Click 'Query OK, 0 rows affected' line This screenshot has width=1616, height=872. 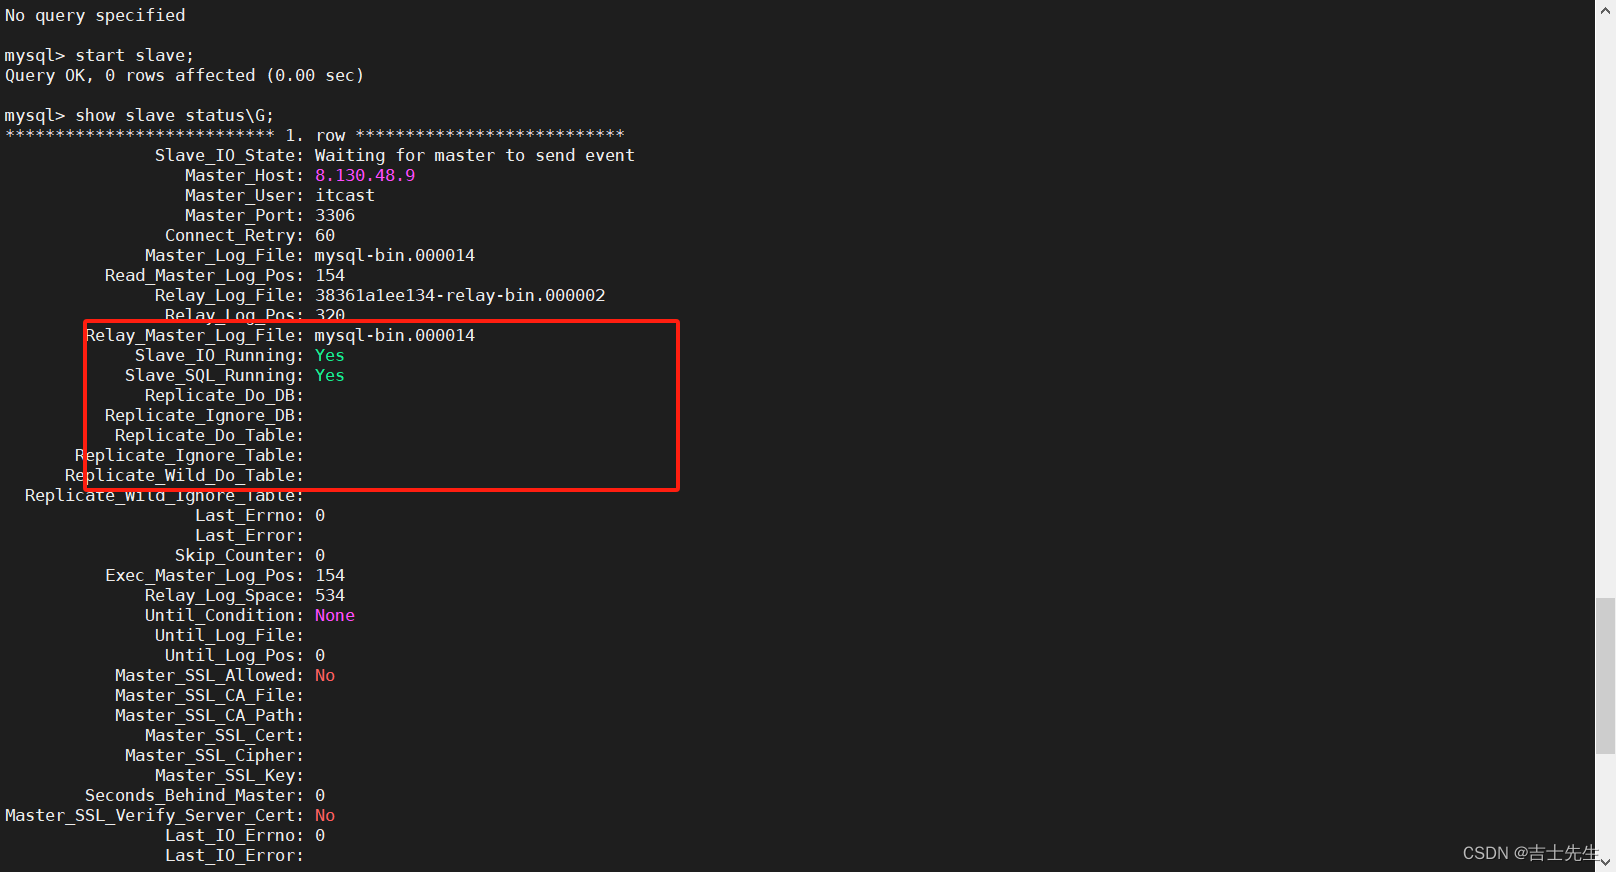(x=184, y=76)
